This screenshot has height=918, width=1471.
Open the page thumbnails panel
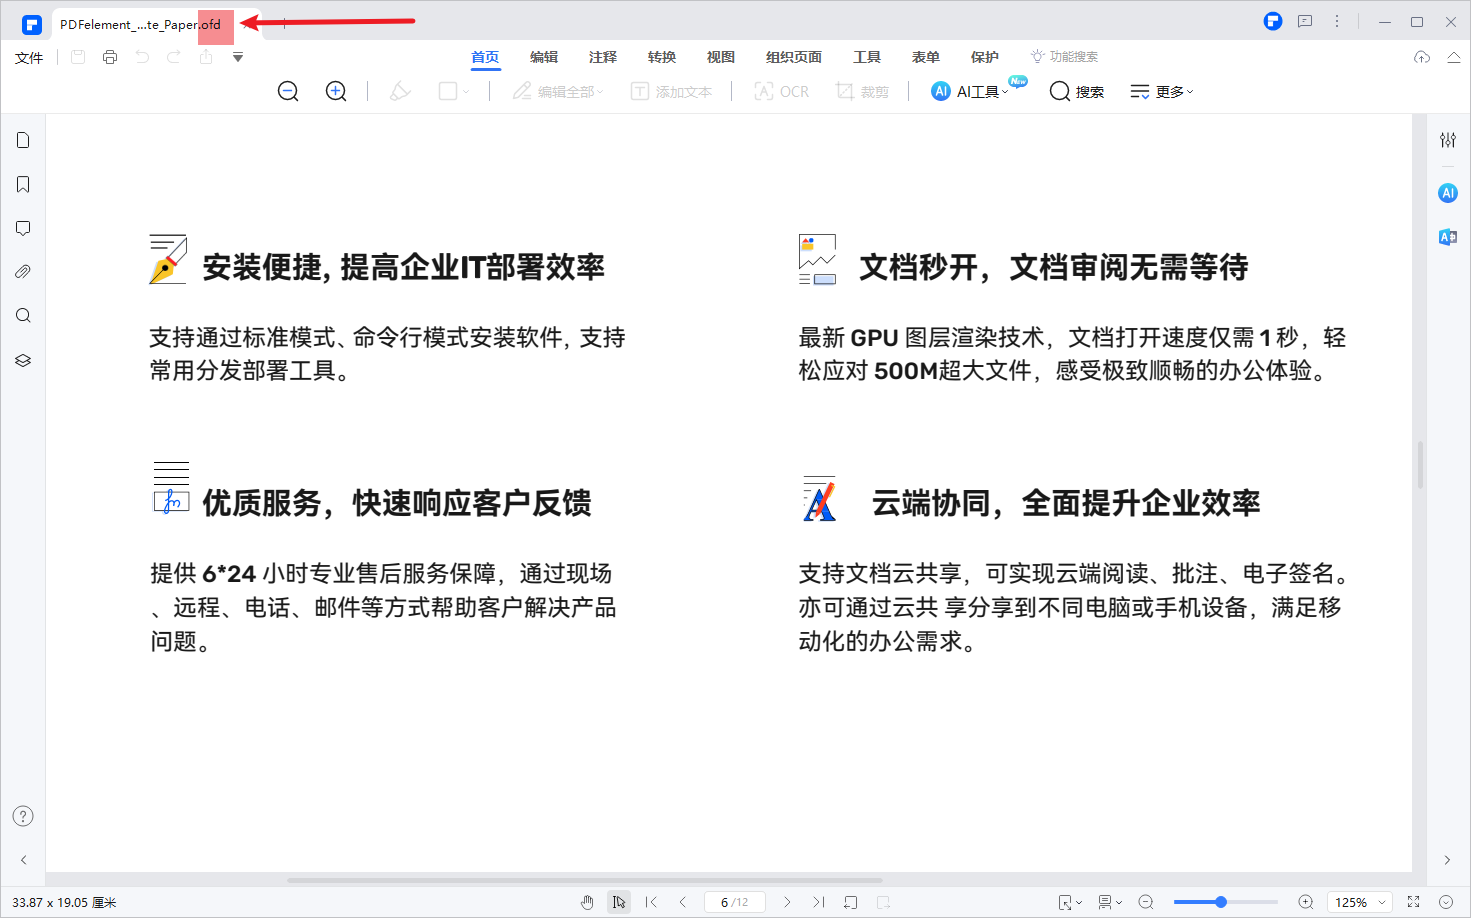coord(22,140)
